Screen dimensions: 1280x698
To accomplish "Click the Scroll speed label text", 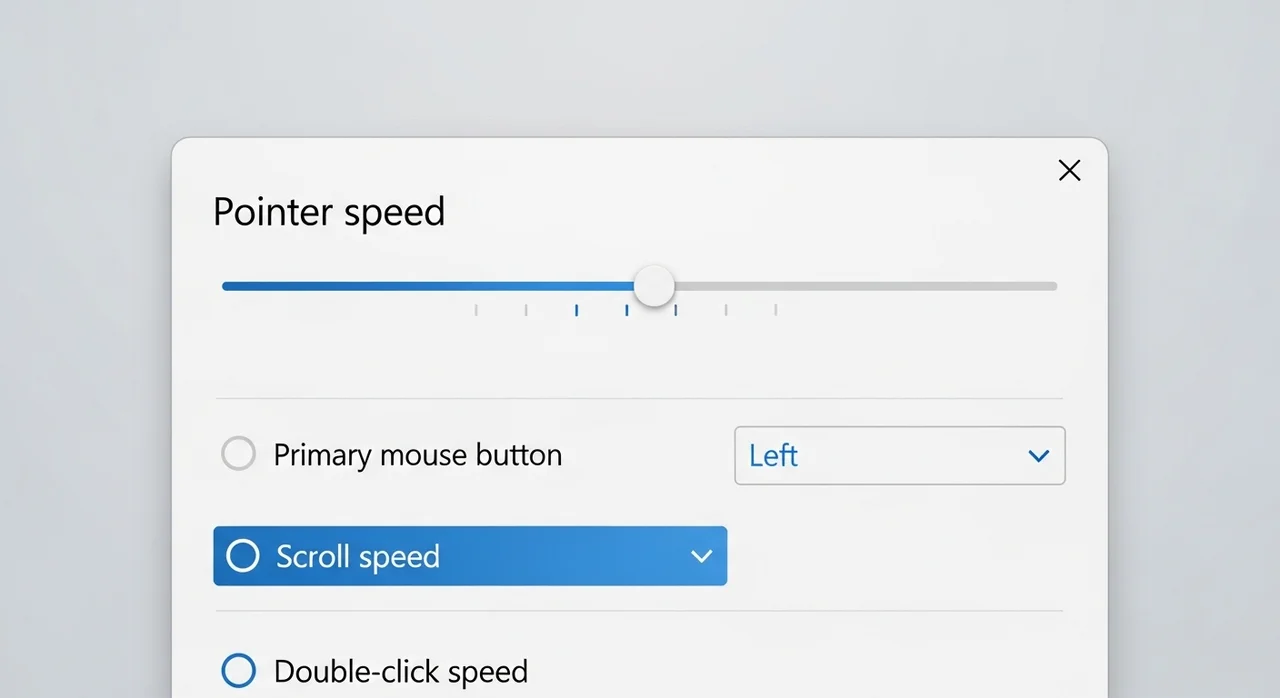I will 357,556.
